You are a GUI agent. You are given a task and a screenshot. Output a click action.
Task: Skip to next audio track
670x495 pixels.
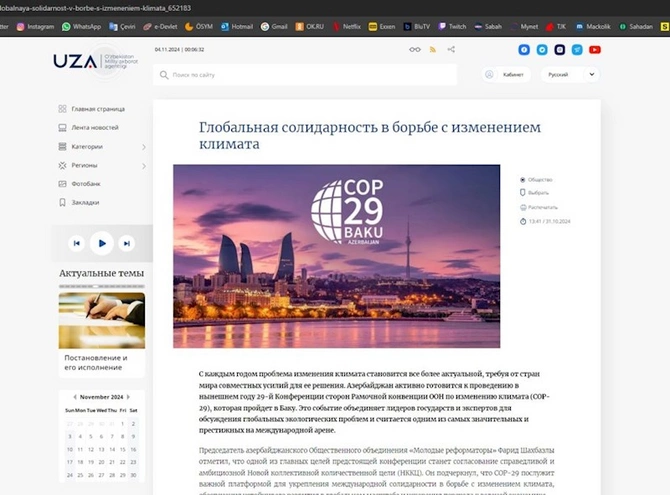pyautogui.click(x=126, y=243)
